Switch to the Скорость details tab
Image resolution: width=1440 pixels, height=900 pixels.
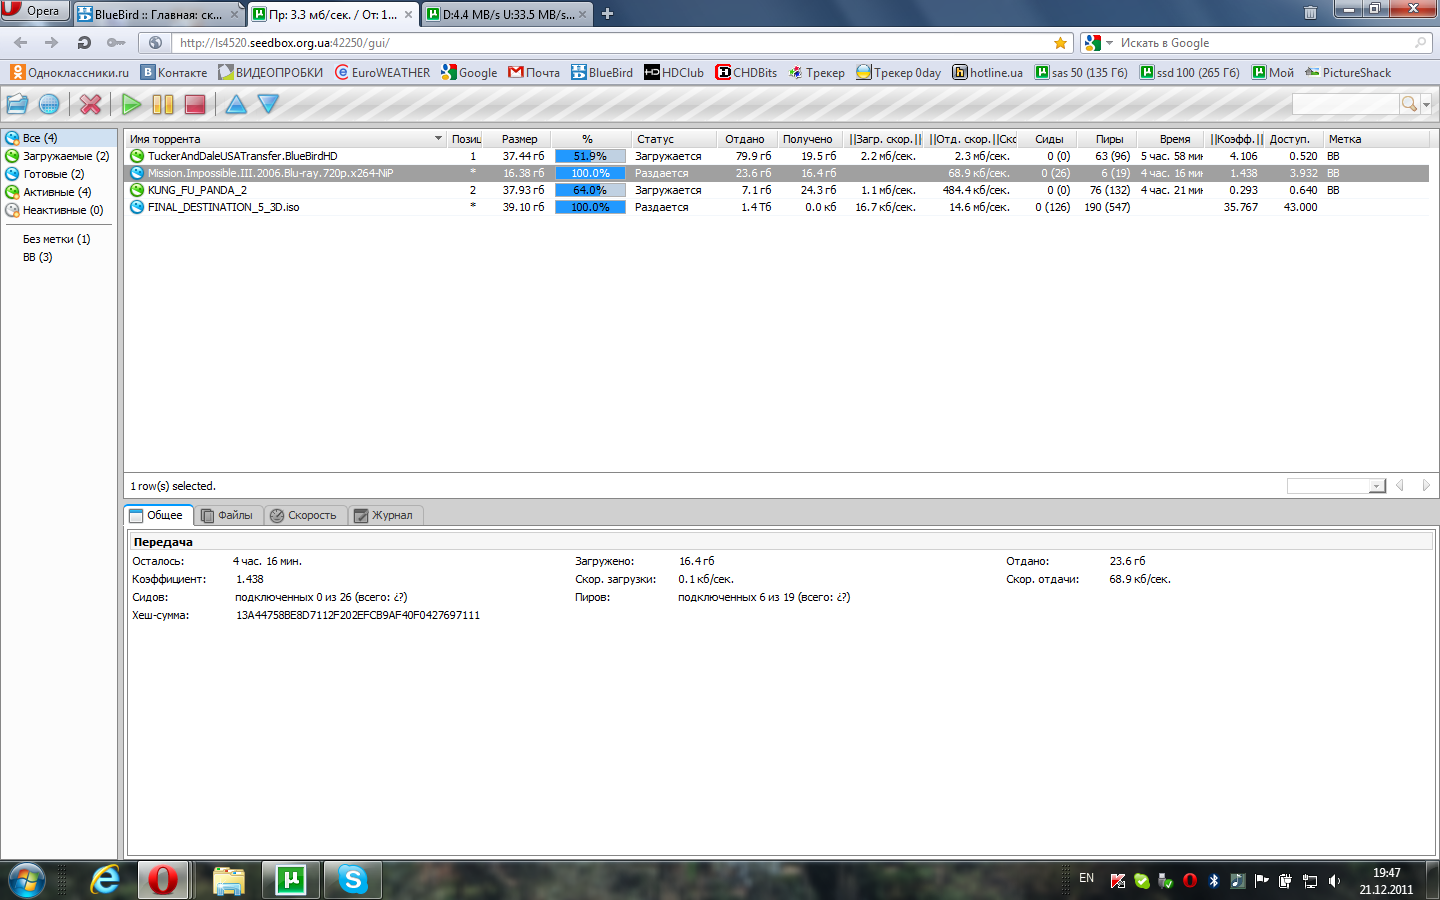[305, 515]
